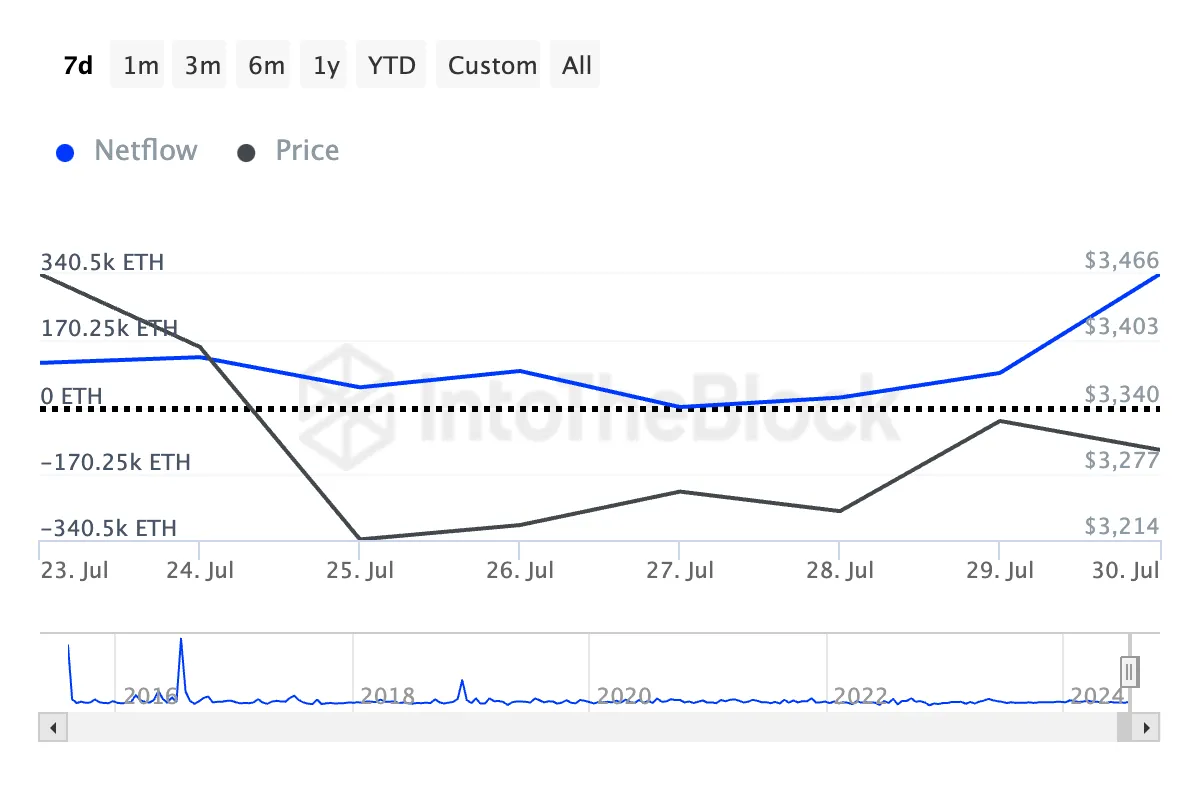This screenshot has height=800, width=1200.
Task: Hide the Price line via legend
Action: (246, 151)
